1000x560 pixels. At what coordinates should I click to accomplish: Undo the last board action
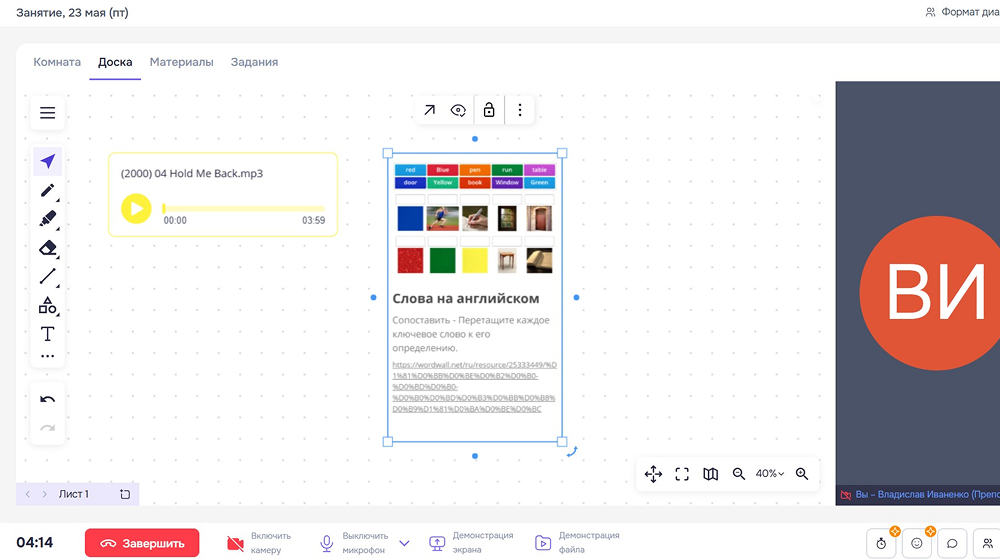(47, 399)
